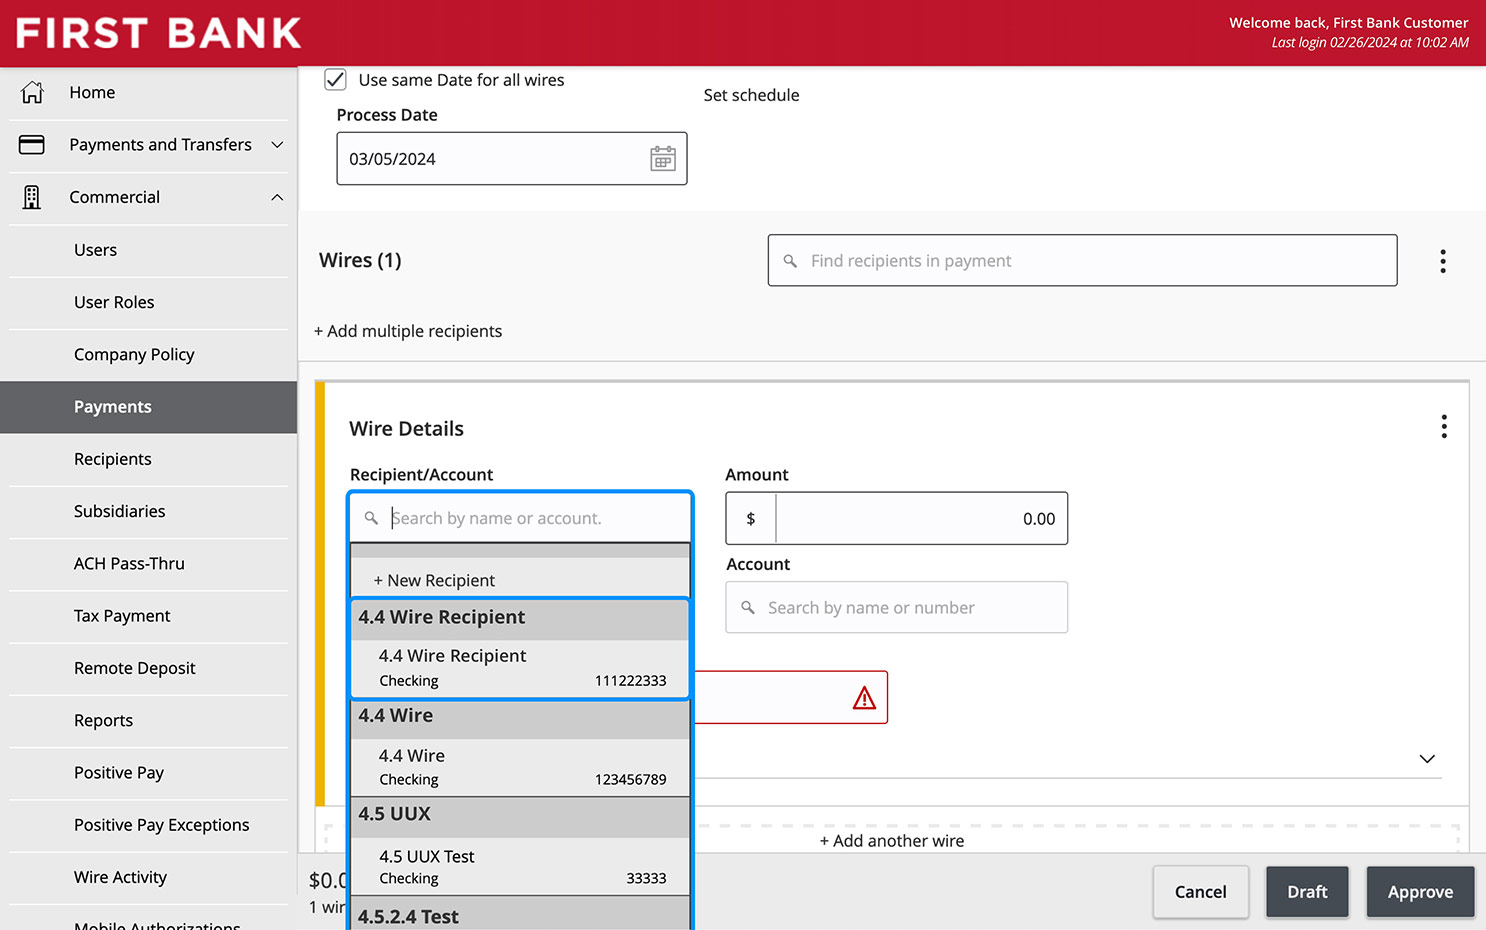Image resolution: width=1486 pixels, height=930 pixels.
Task: Click the magnifier icon in Find recipients field
Action: pos(790,261)
